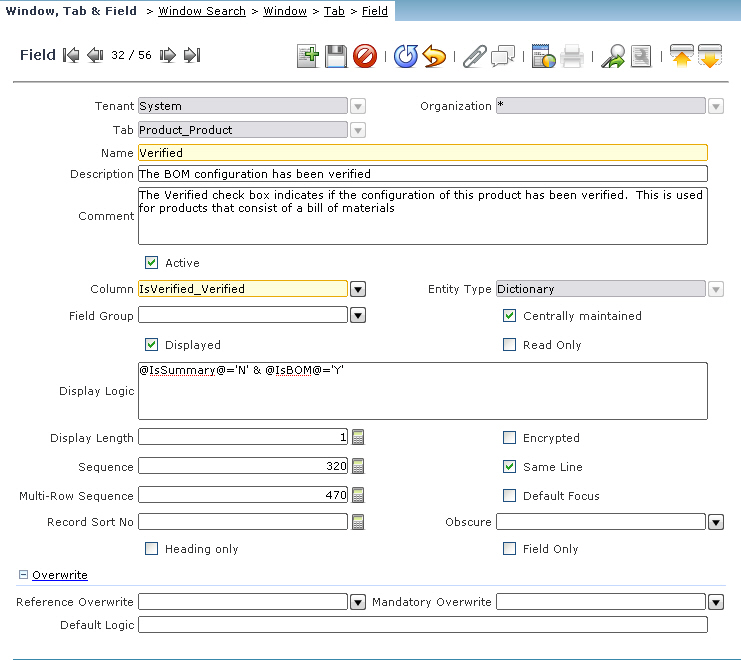The width and height of the screenshot is (741, 660).
Task: Expand the Field Group dropdown
Action: (x=358, y=316)
